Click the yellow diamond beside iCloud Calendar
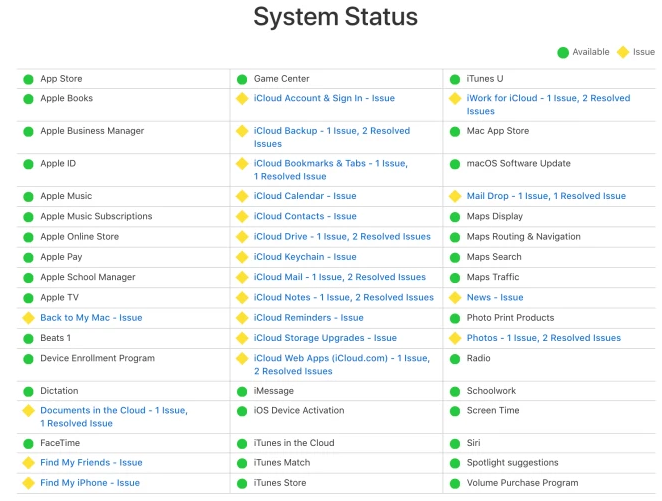Viewport: 662px width, 501px height. (242, 196)
